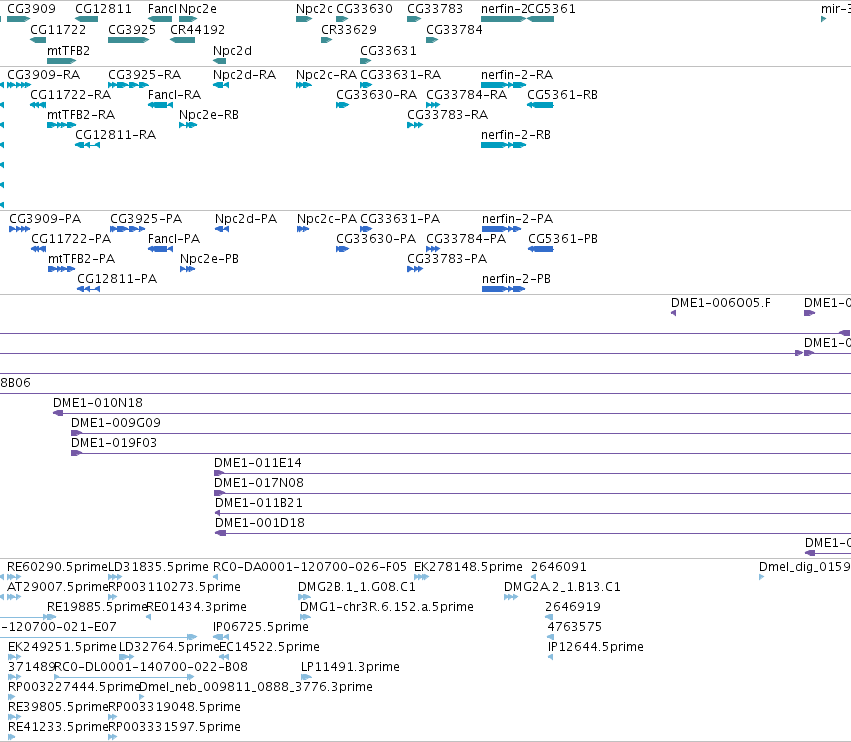Click the Fancl-RA transcript label
This screenshot has height=742, width=851.
click(x=174, y=95)
